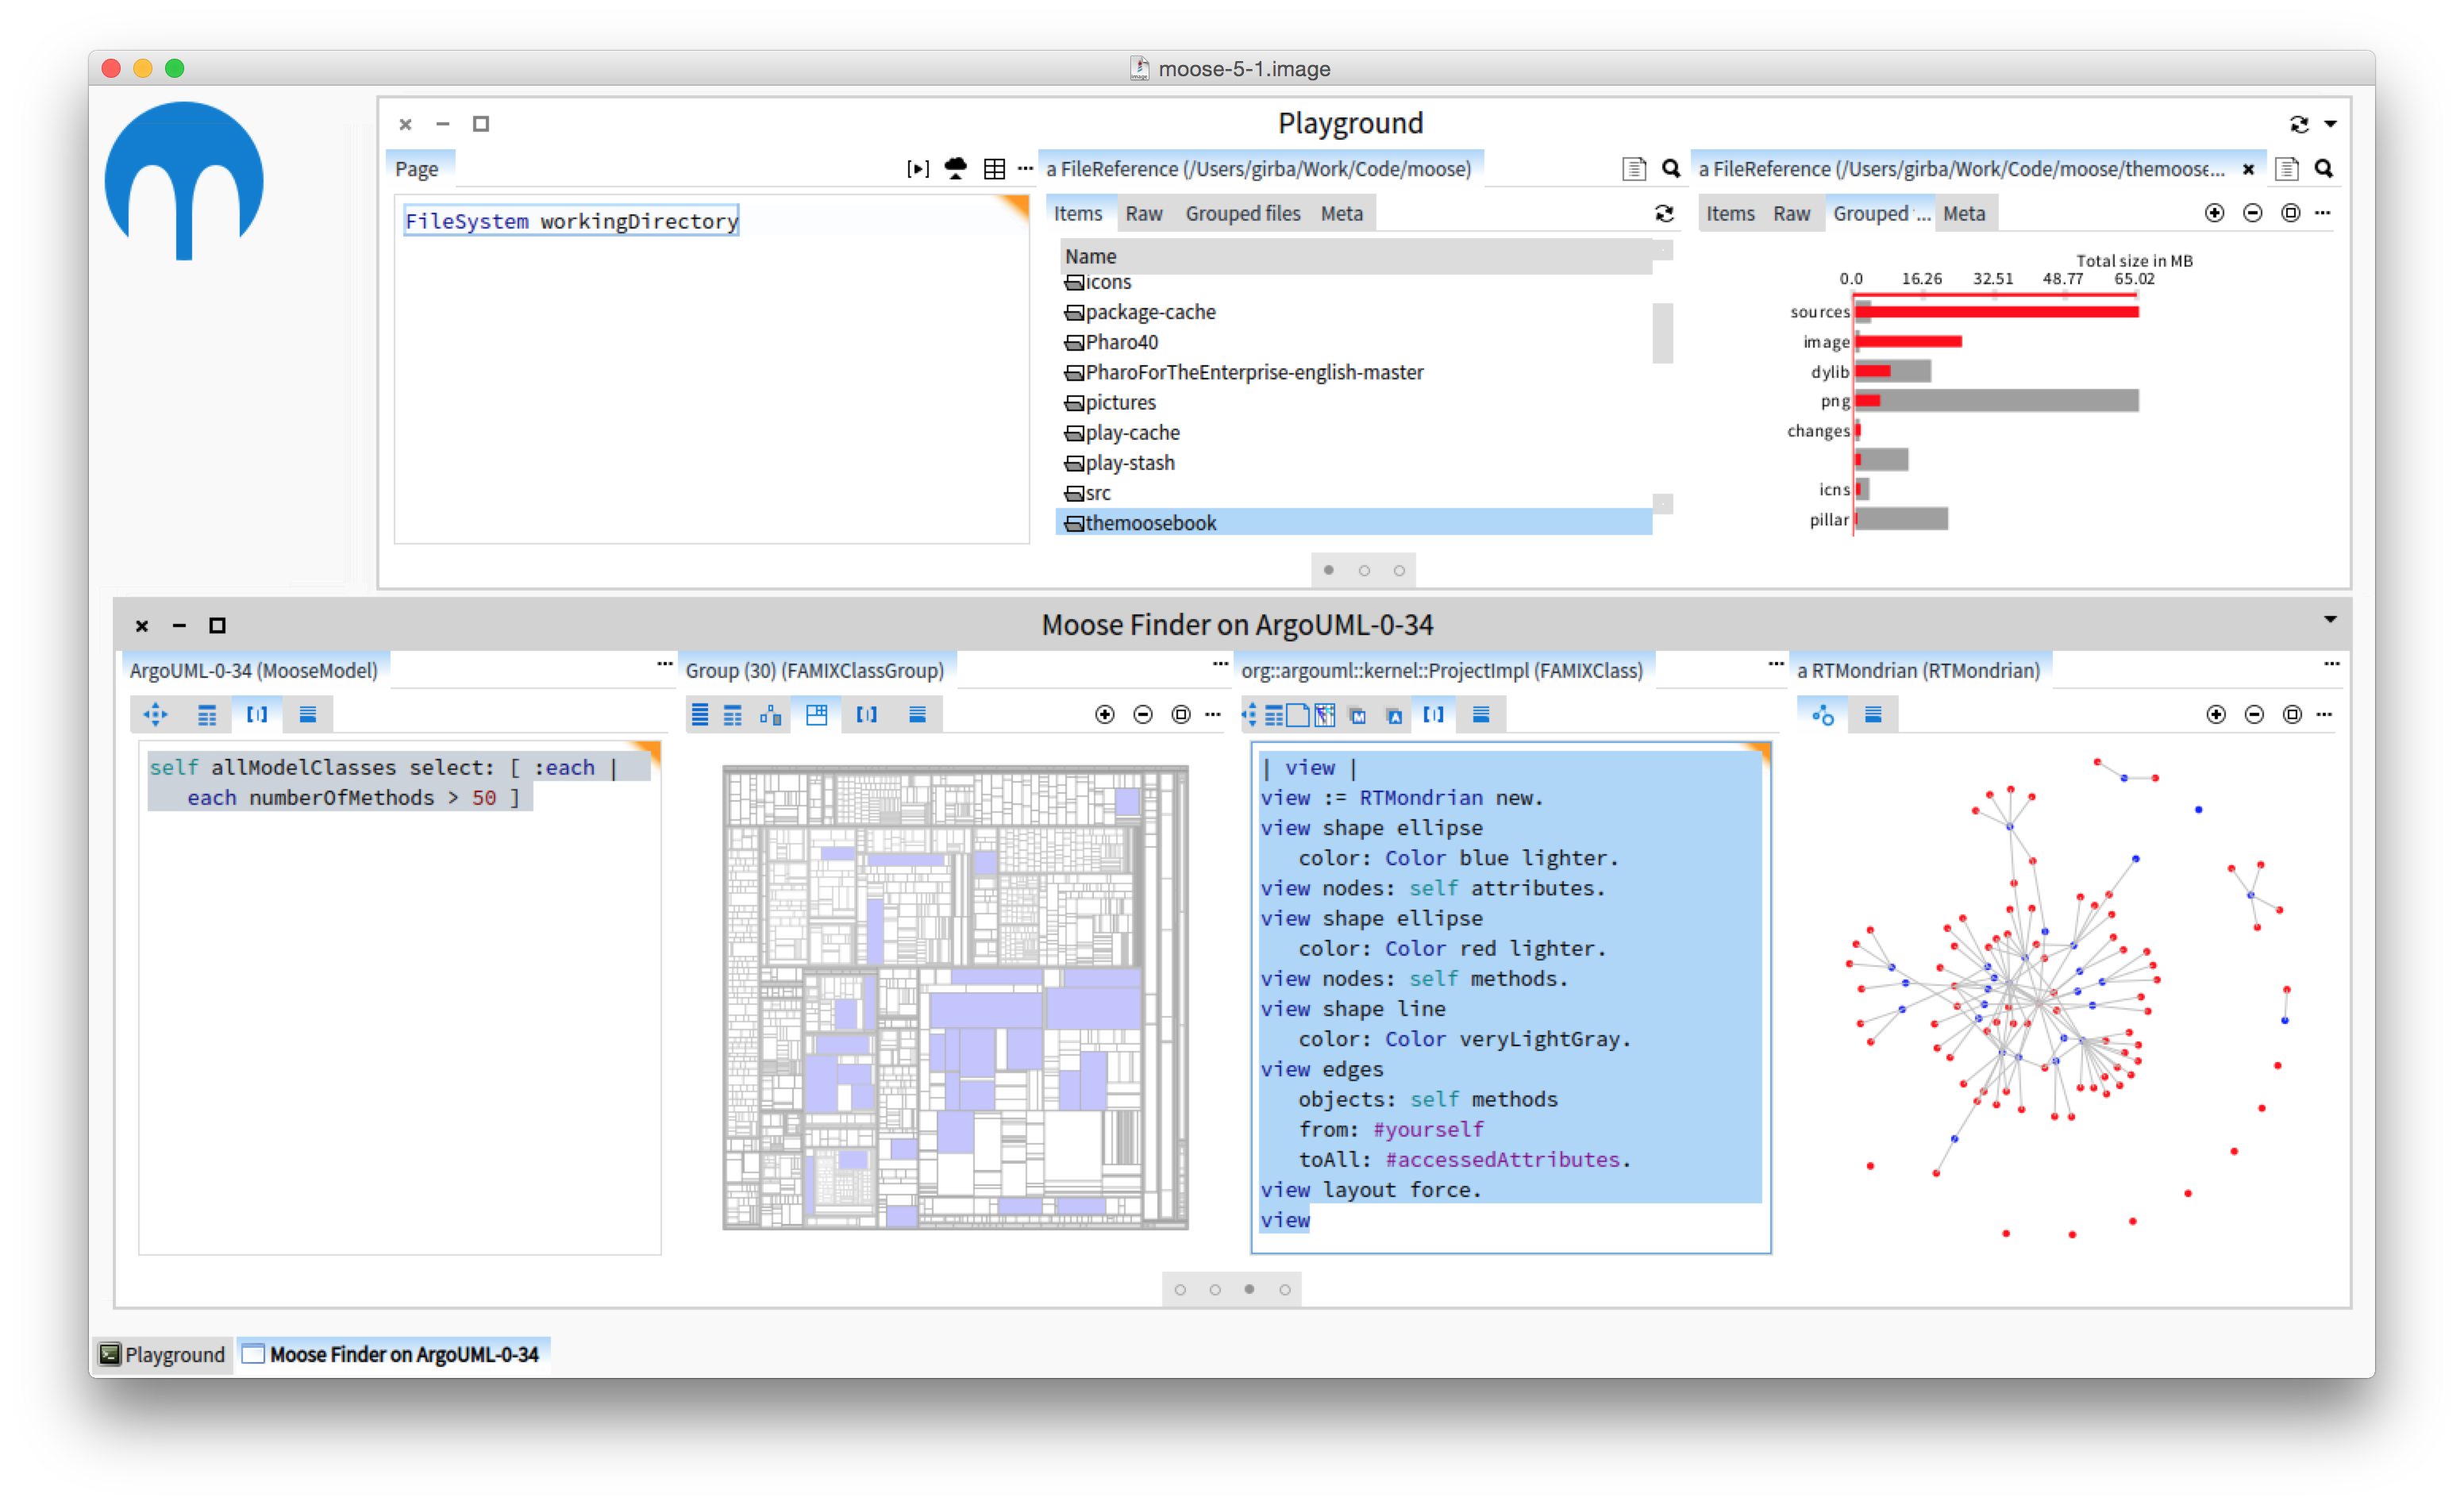
Task: Switch to Moose Finder on ArgoUML-0-34 taskbar button
Action: (x=393, y=1354)
